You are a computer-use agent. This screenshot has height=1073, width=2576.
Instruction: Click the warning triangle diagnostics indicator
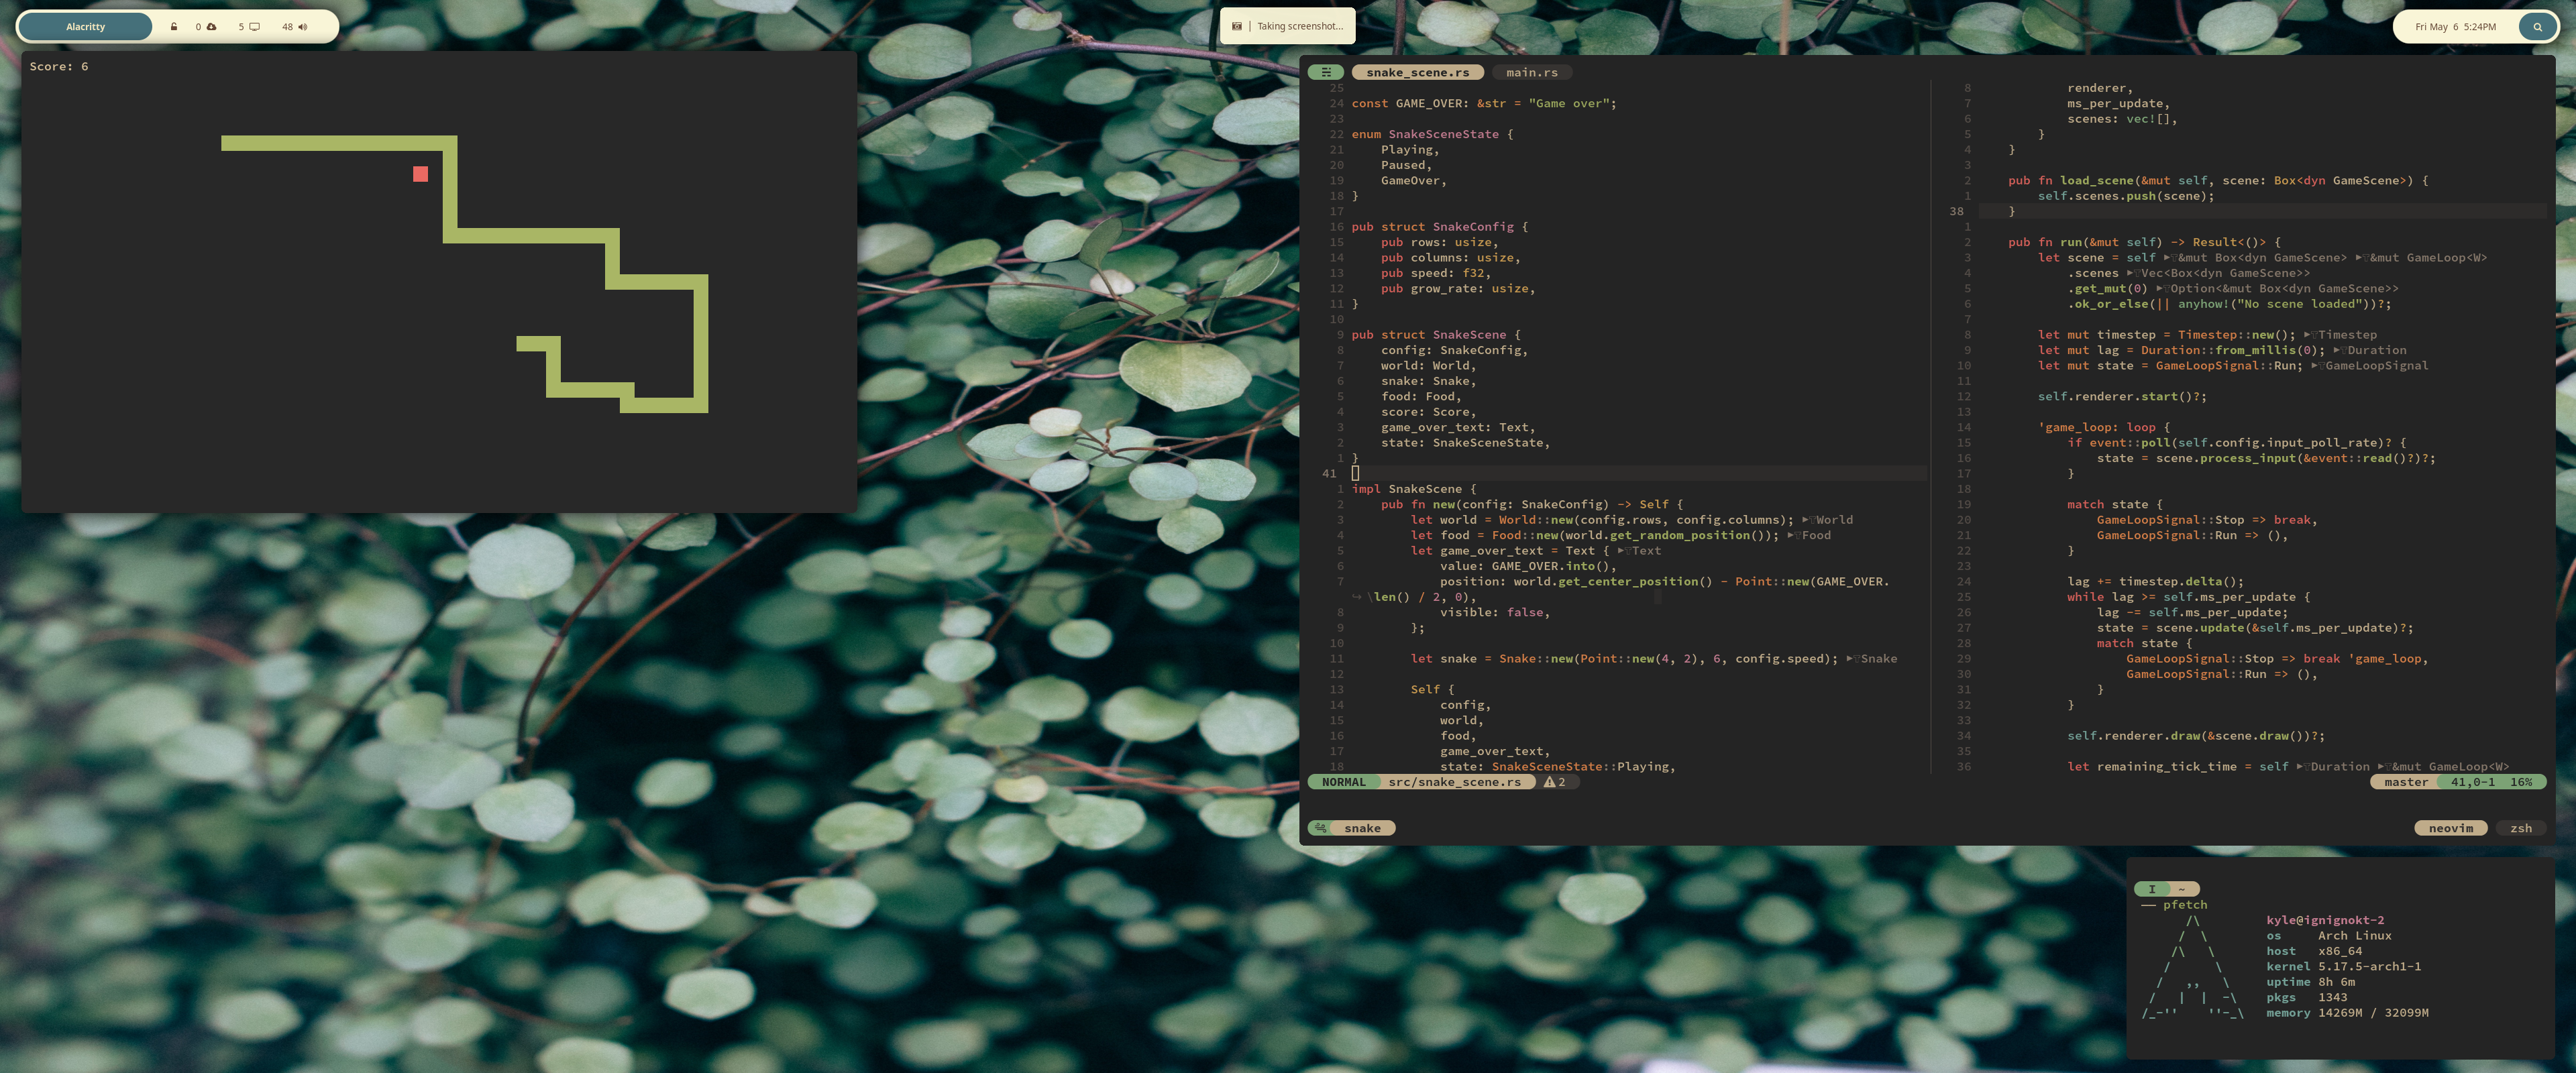click(1549, 782)
